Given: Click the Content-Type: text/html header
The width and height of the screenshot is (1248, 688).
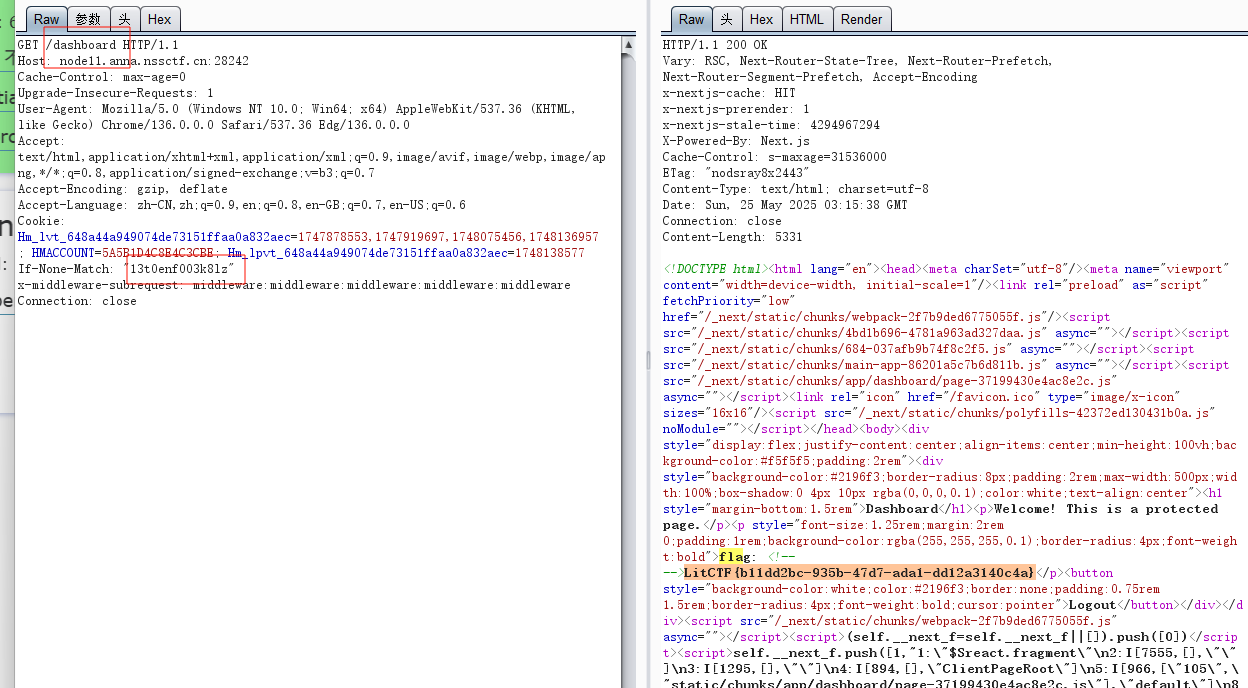Looking at the screenshot, I should click(x=795, y=189).
